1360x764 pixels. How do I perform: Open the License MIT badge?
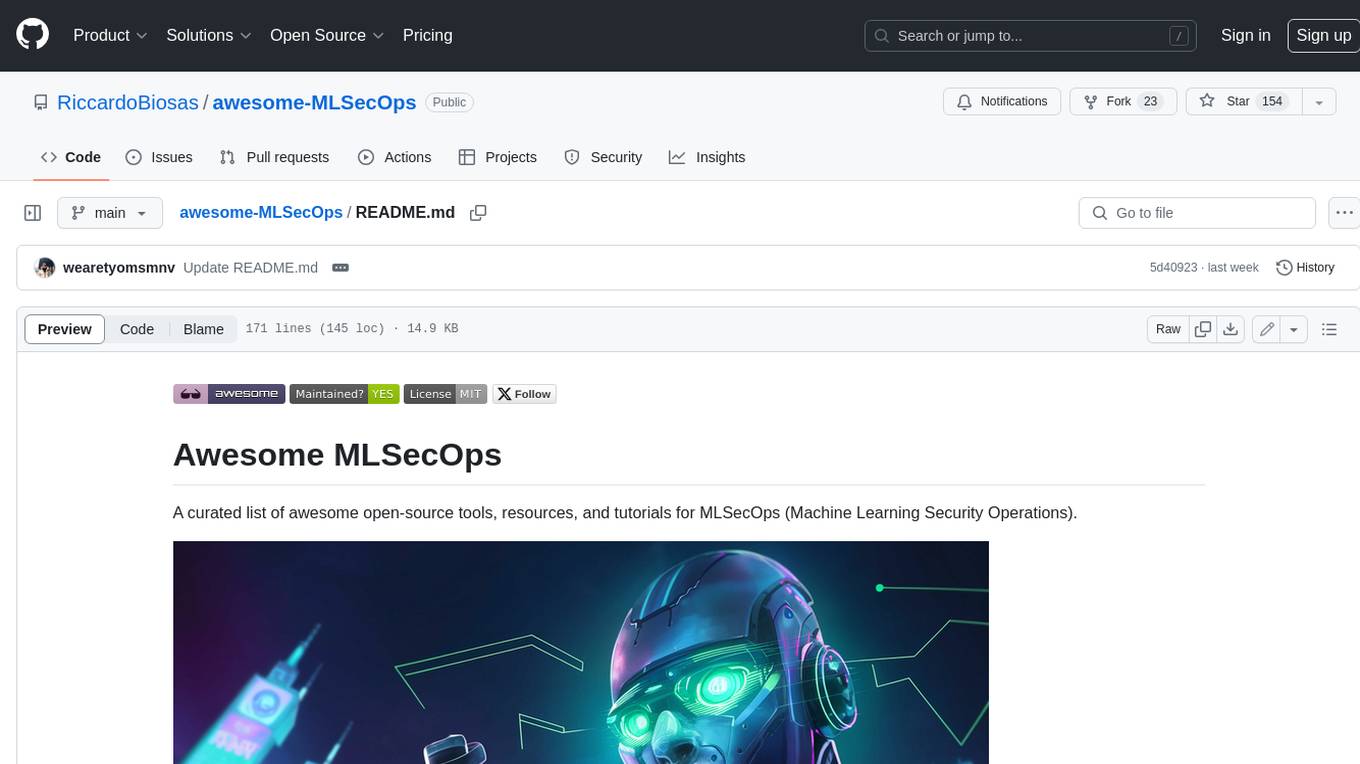446,394
